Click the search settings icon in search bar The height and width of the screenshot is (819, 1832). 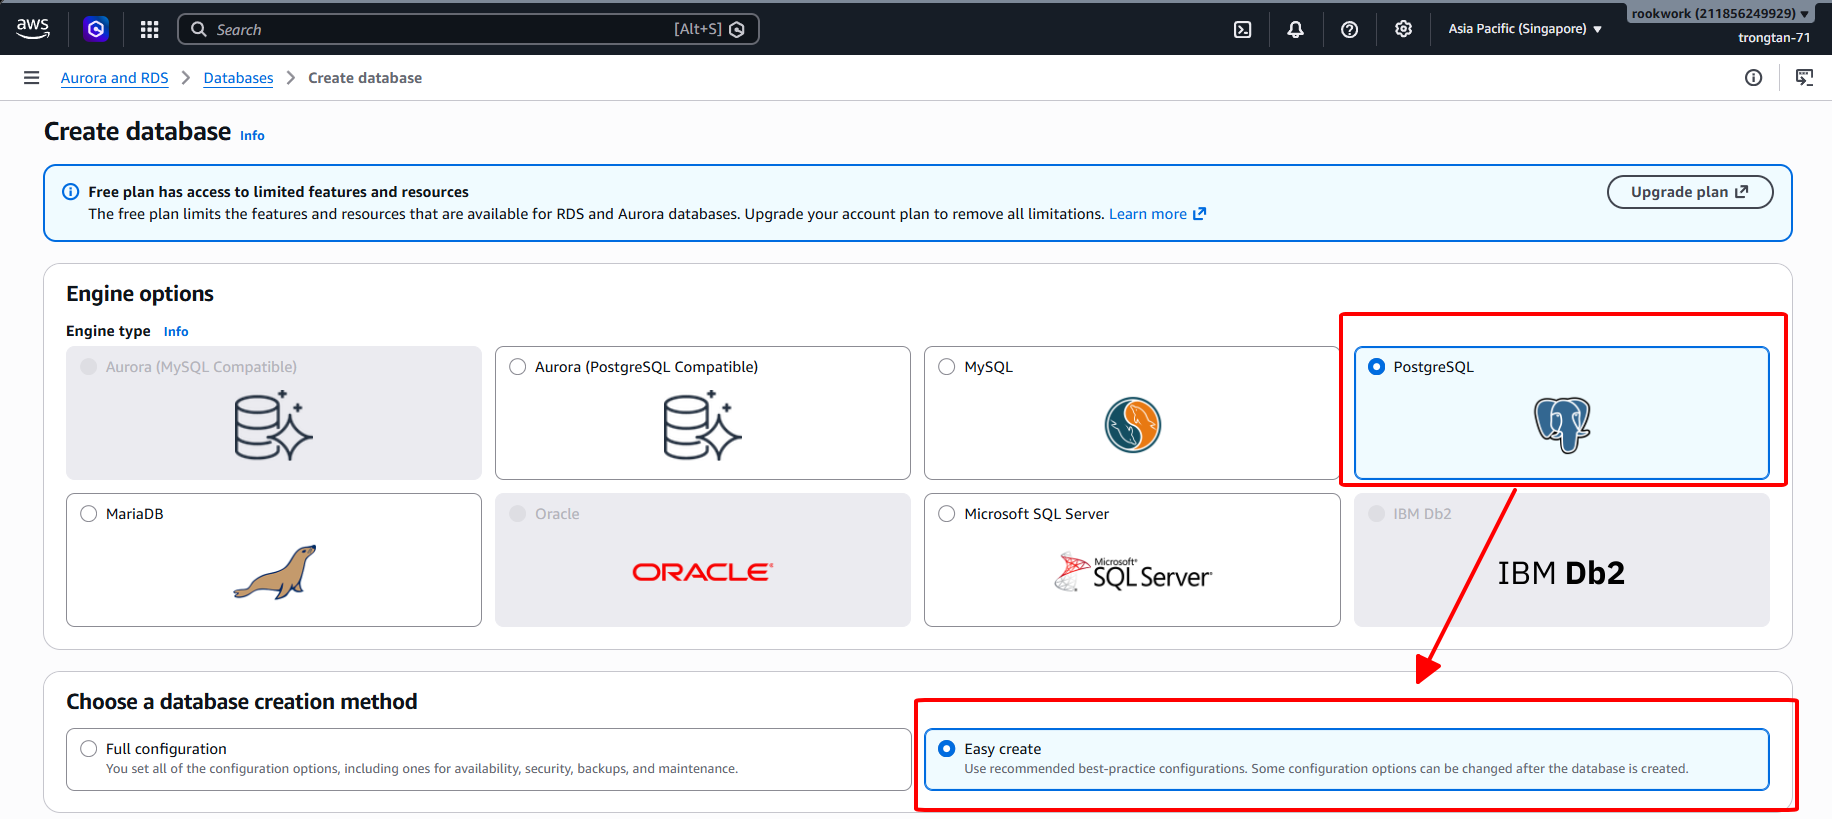tap(737, 30)
